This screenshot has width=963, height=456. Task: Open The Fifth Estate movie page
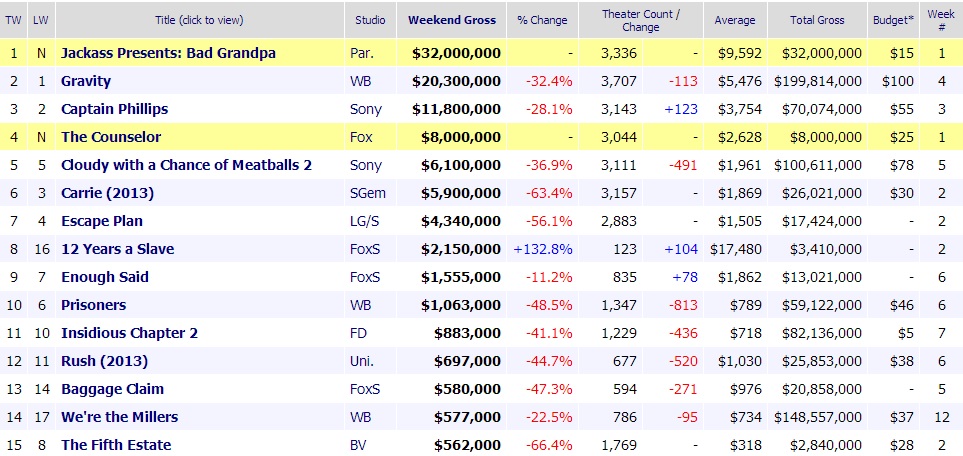tap(116, 445)
